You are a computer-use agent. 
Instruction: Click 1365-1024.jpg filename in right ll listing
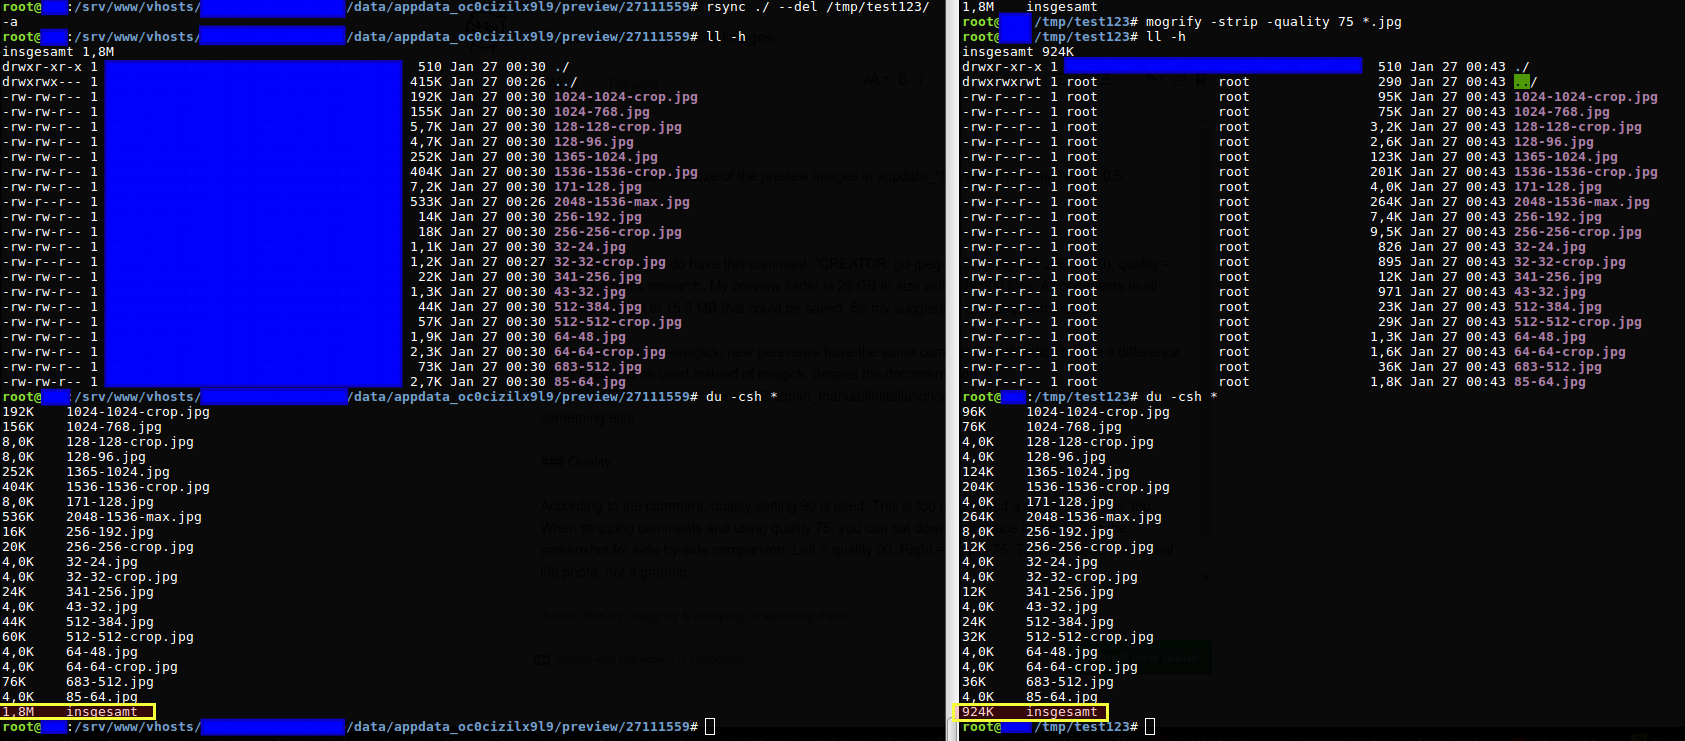pos(1566,157)
